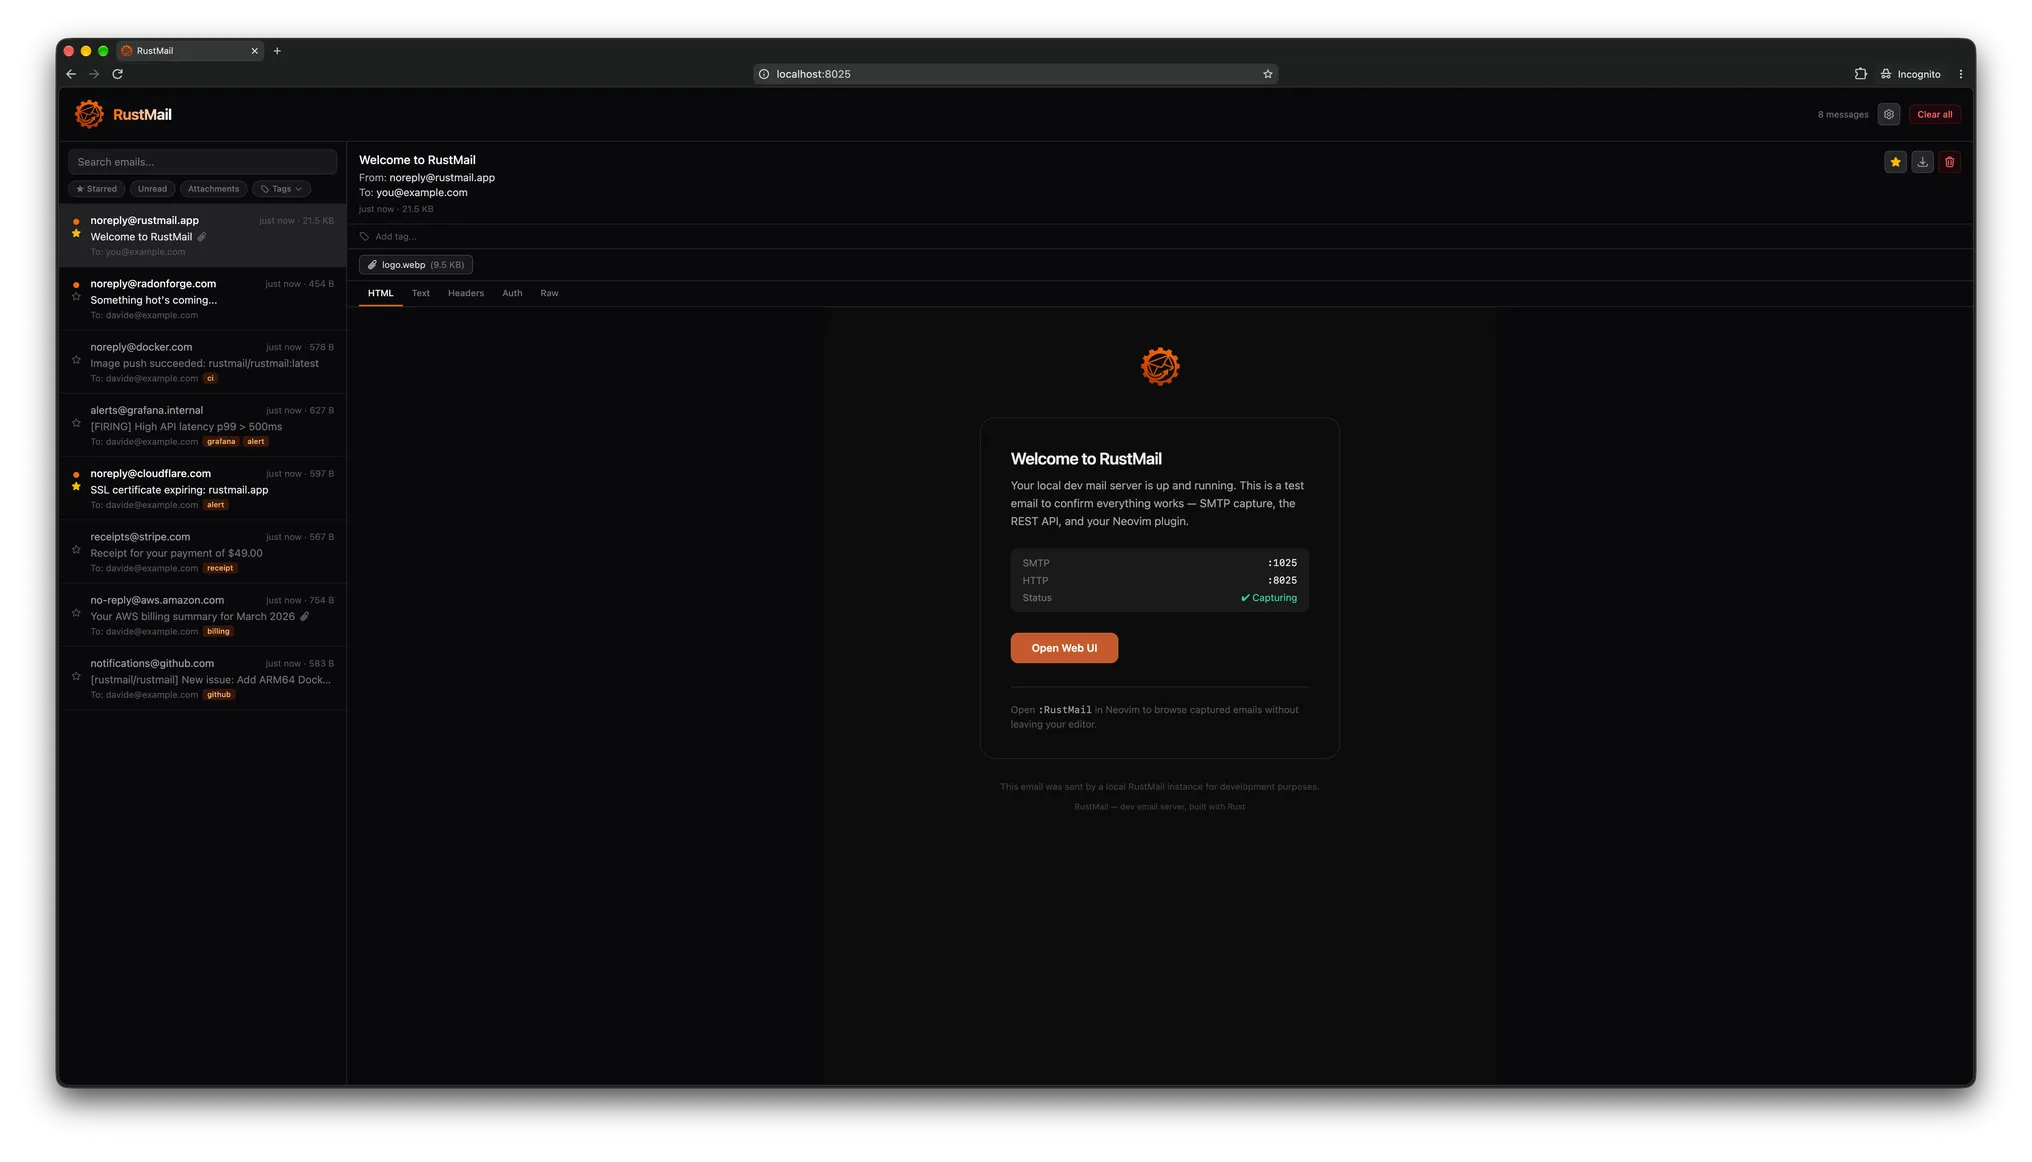Click the SMTP port ':1025' value

pos(1282,563)
